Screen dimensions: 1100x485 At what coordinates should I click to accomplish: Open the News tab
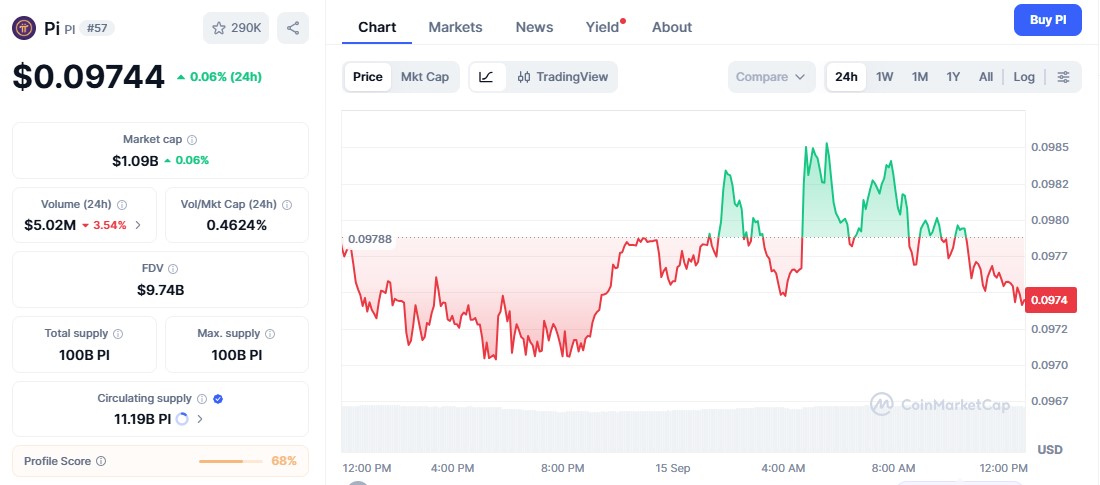click(x=534, y=27)
